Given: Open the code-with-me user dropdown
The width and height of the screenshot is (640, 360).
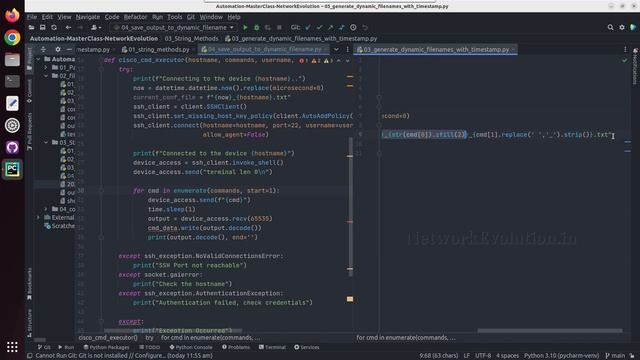Looking at the screenshot, I should 96,27.
